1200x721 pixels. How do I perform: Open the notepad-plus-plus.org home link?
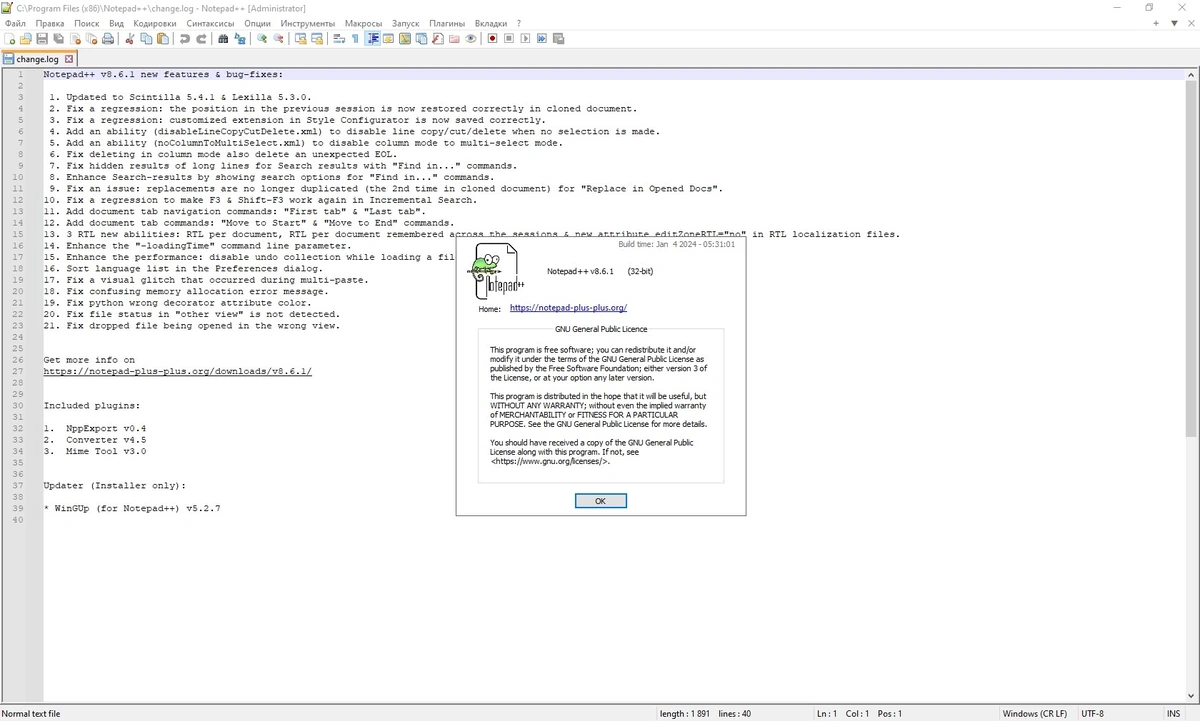pyautogui.click(x=568, y=308)
